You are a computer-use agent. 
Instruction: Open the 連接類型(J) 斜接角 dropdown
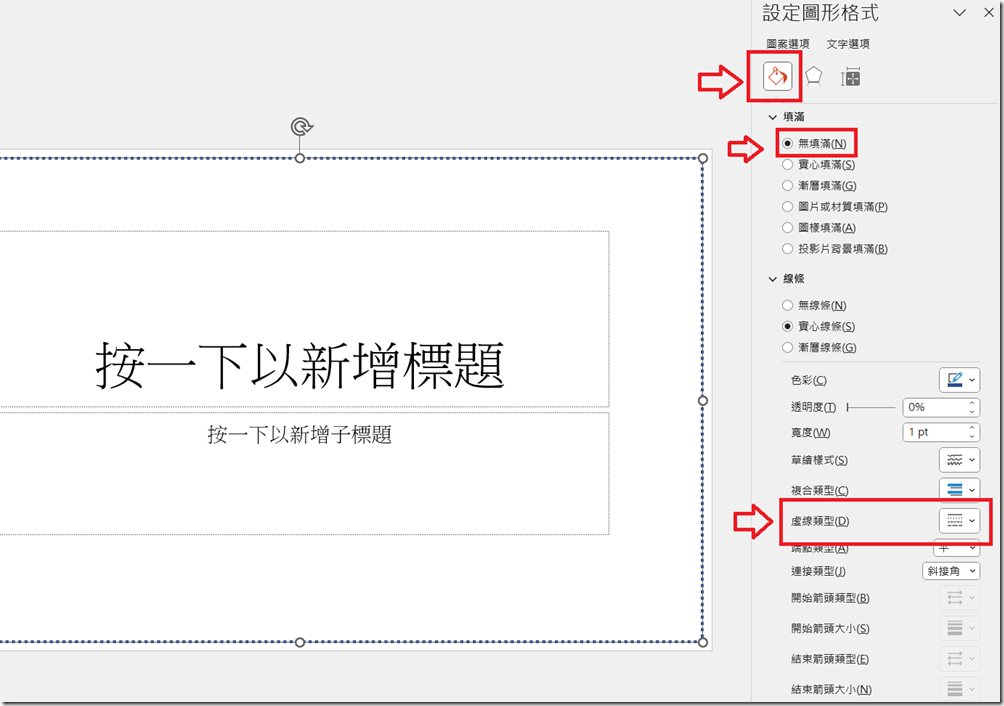(x=951, y=571)
